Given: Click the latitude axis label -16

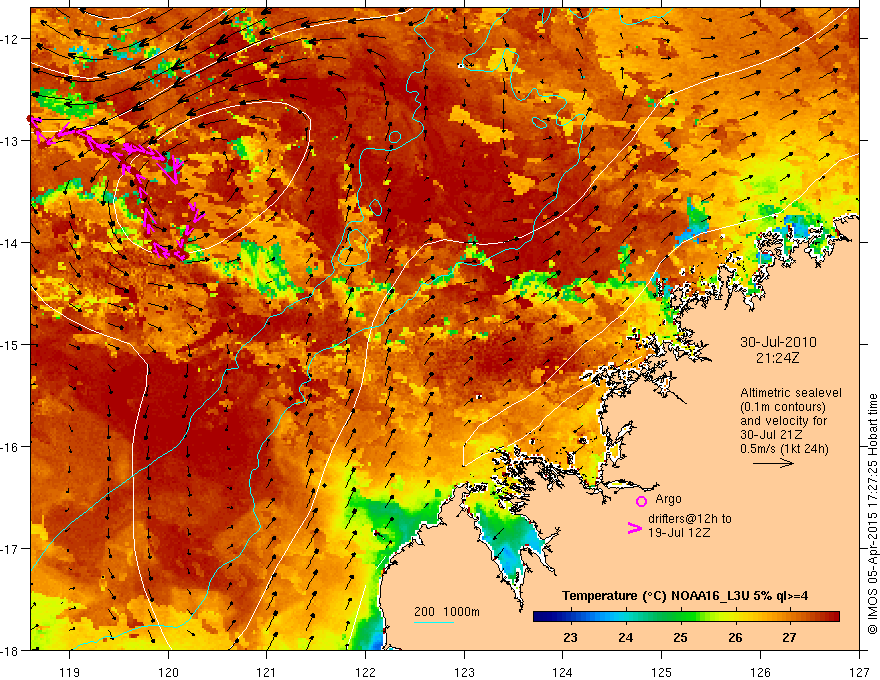Looking at the screenshot, I should click(x=10, y=447).
